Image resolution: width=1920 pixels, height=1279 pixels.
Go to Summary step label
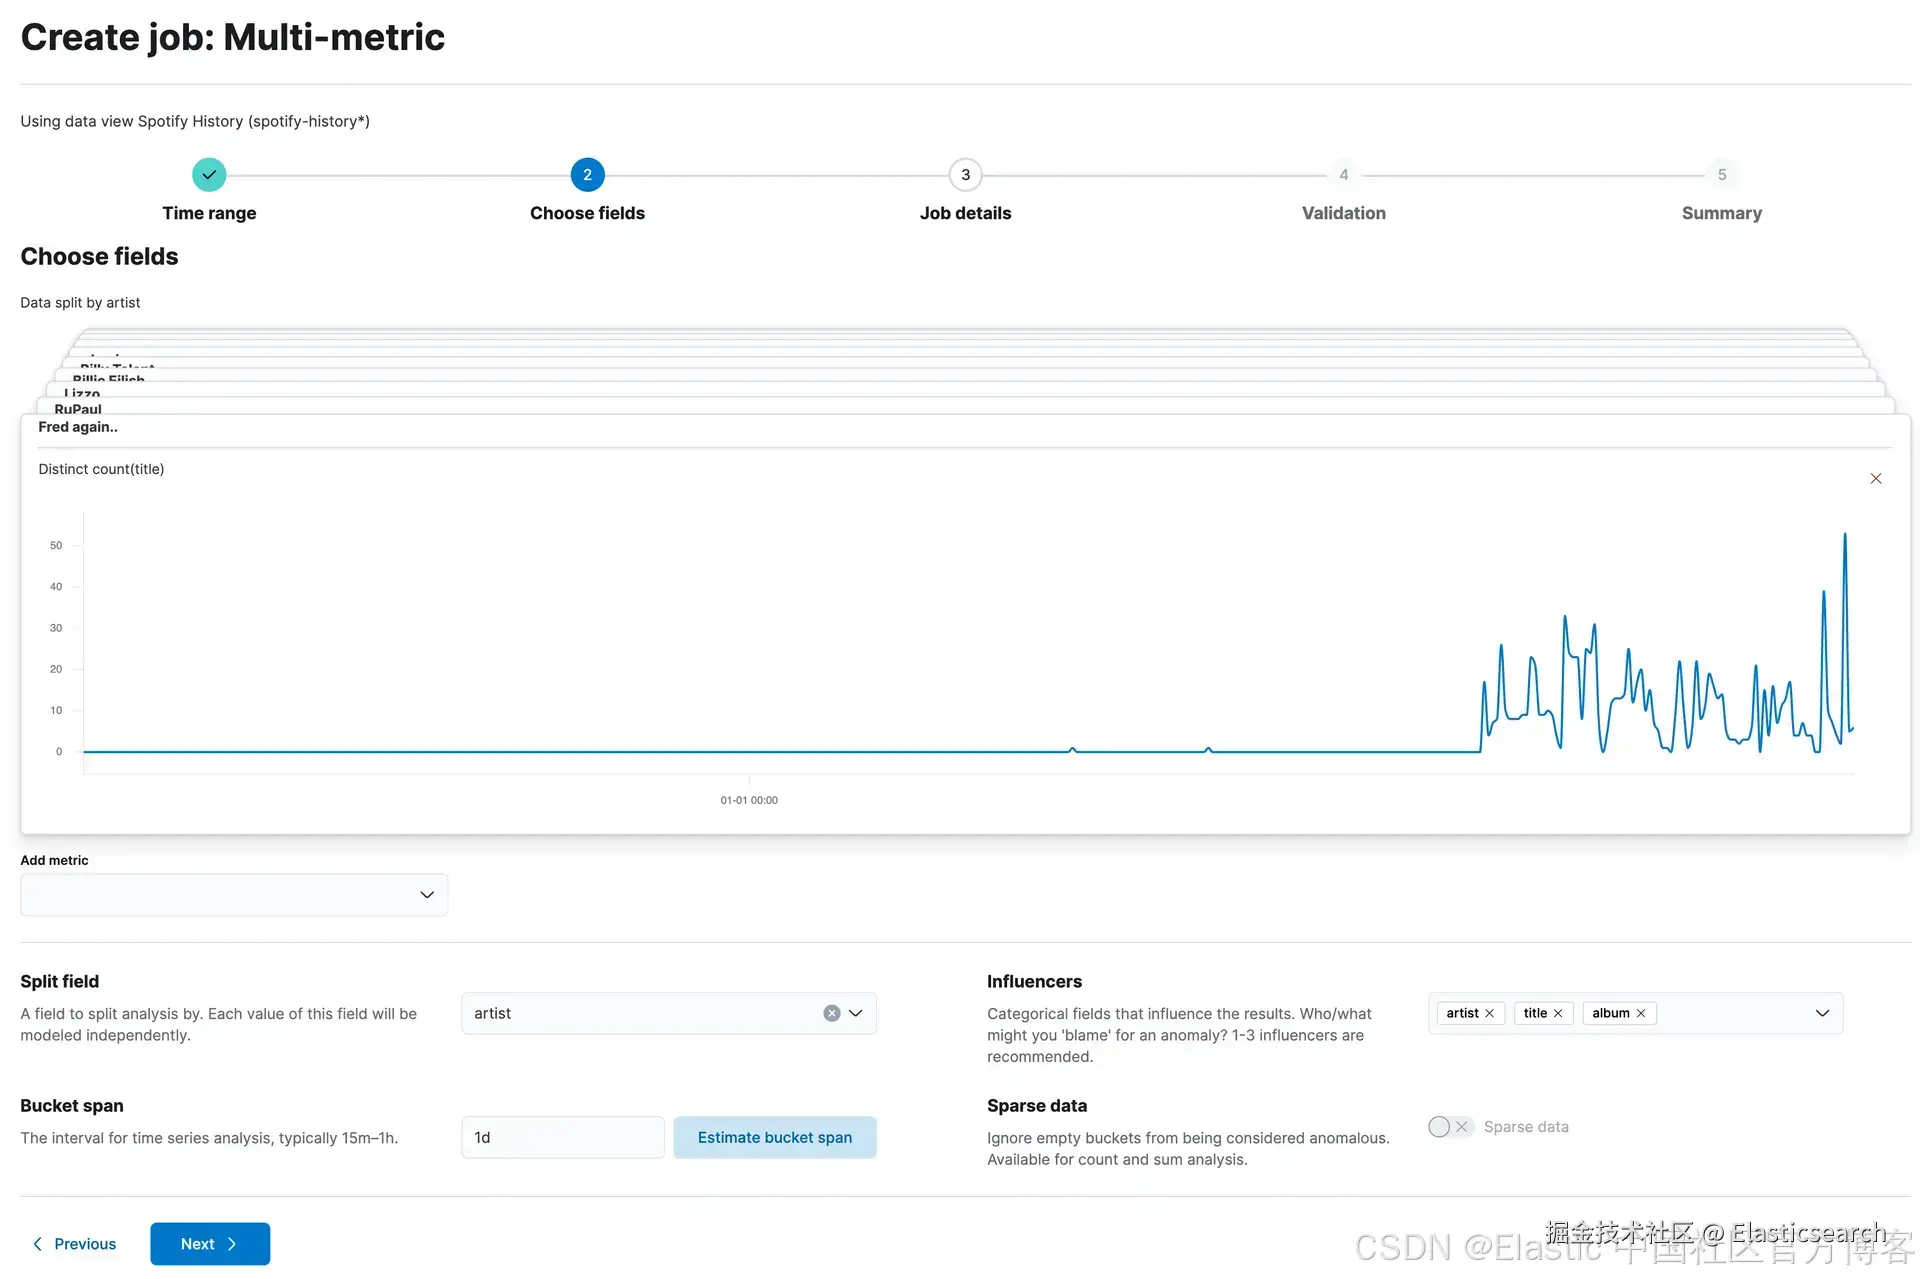click(x=1721, y=213)
